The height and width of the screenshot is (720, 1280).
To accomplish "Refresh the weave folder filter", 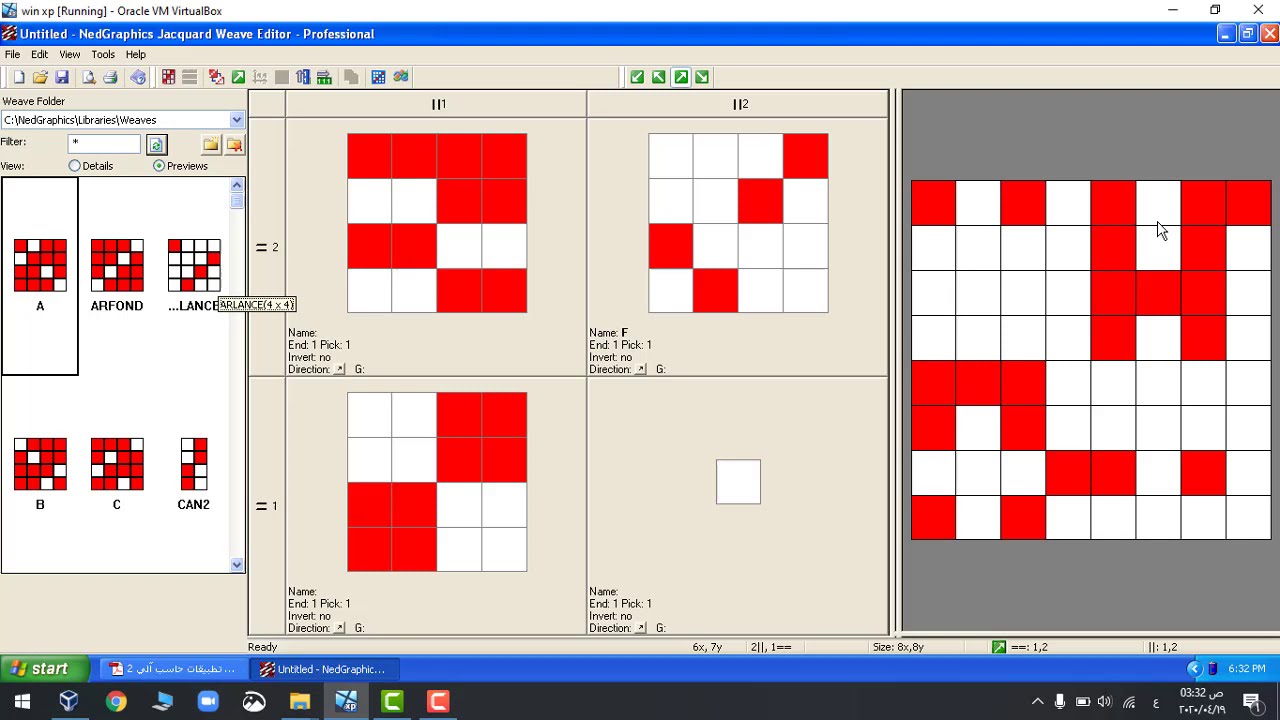I will coord(156,145).
